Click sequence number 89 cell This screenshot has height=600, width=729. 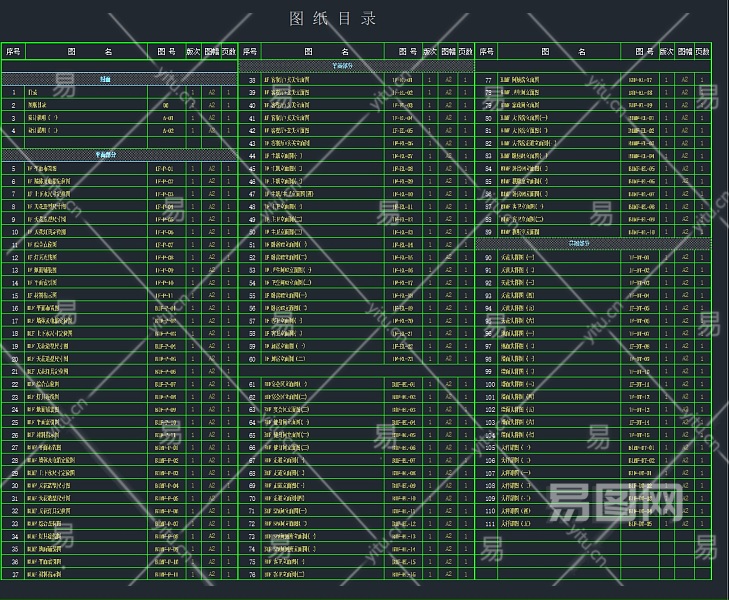coord(488,232)
